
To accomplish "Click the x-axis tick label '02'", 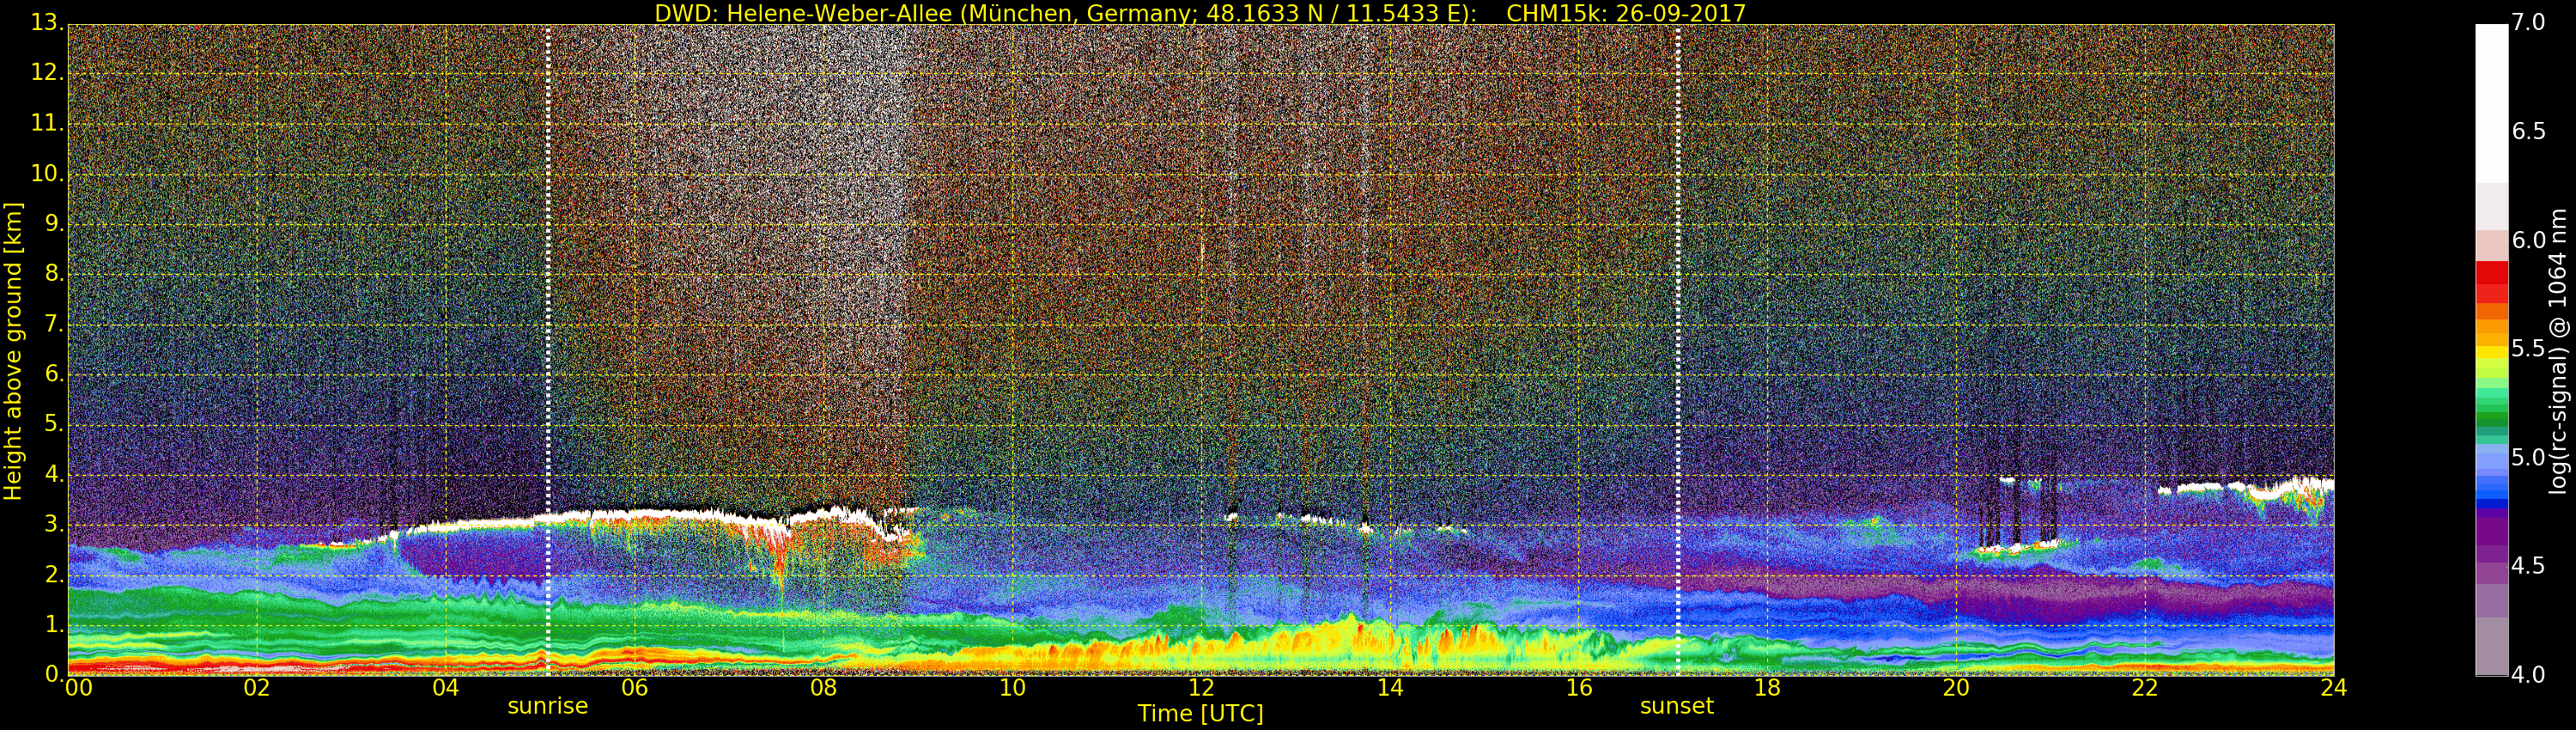I will [257, 687].
